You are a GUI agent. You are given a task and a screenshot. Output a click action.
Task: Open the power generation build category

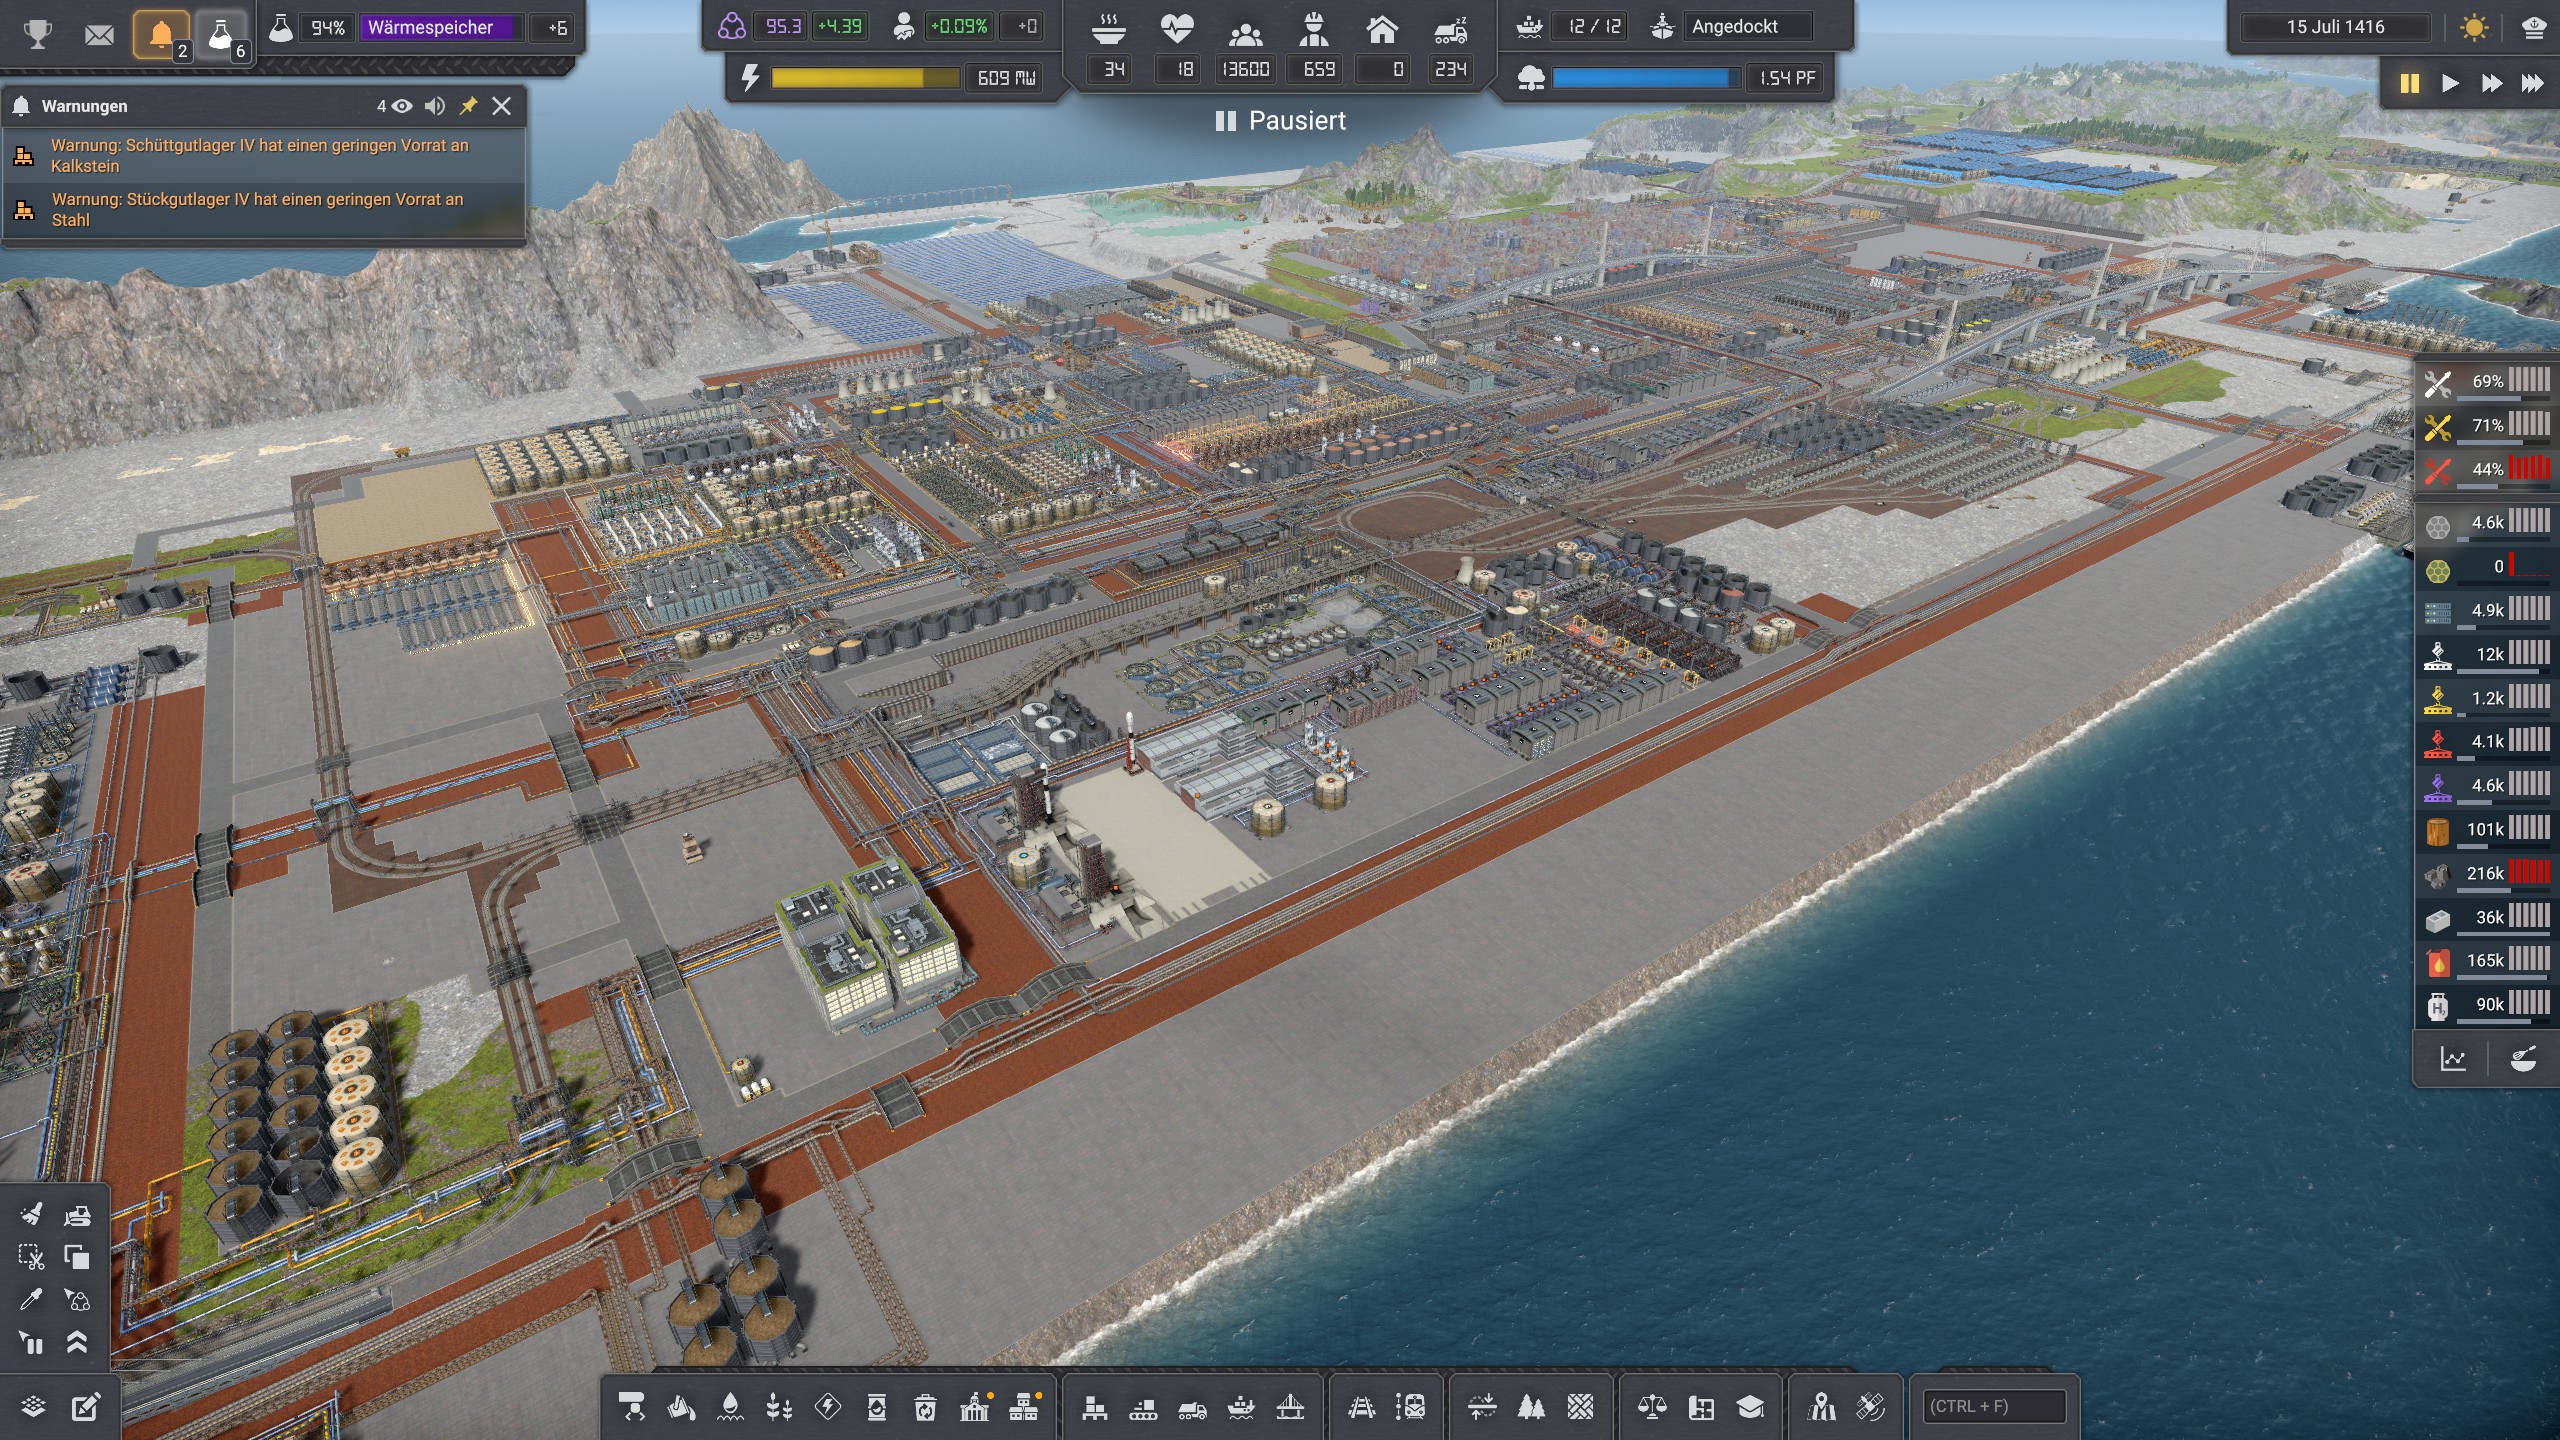[828, 1408]
